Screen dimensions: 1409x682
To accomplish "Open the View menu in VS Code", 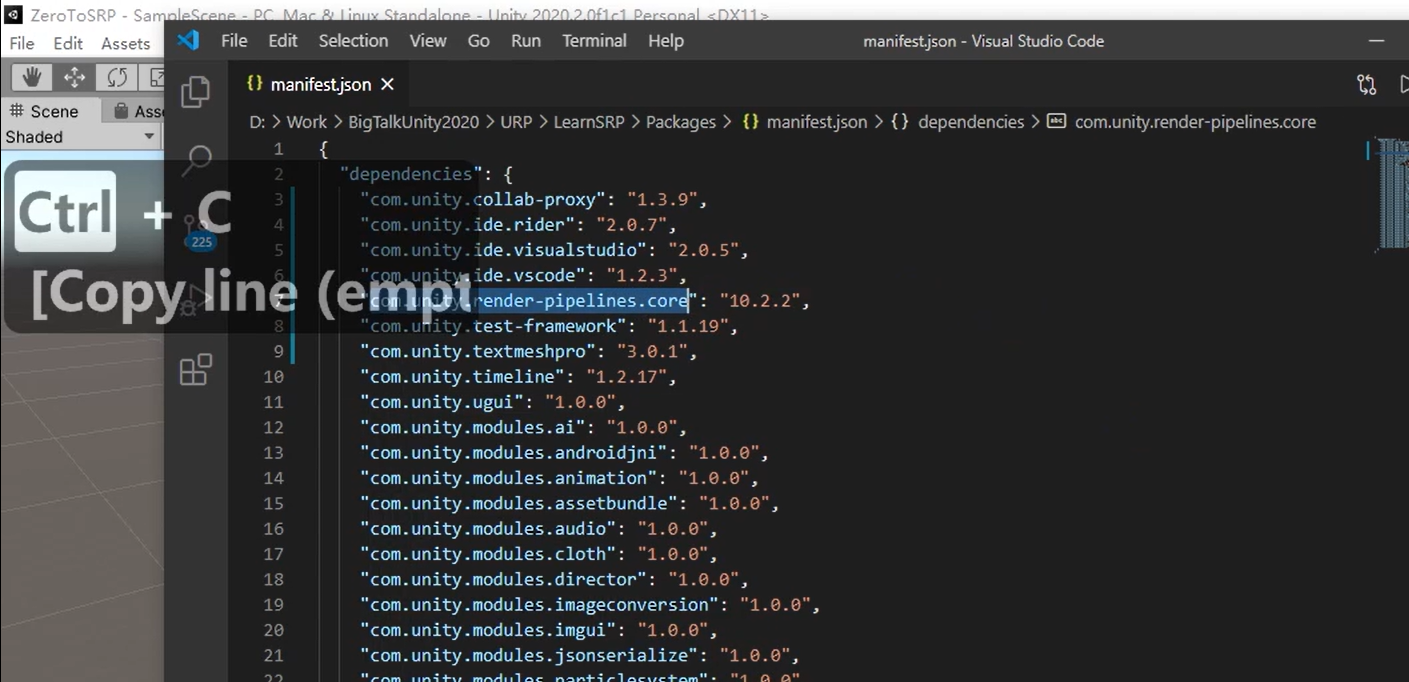I will click(x=428, y=41).
